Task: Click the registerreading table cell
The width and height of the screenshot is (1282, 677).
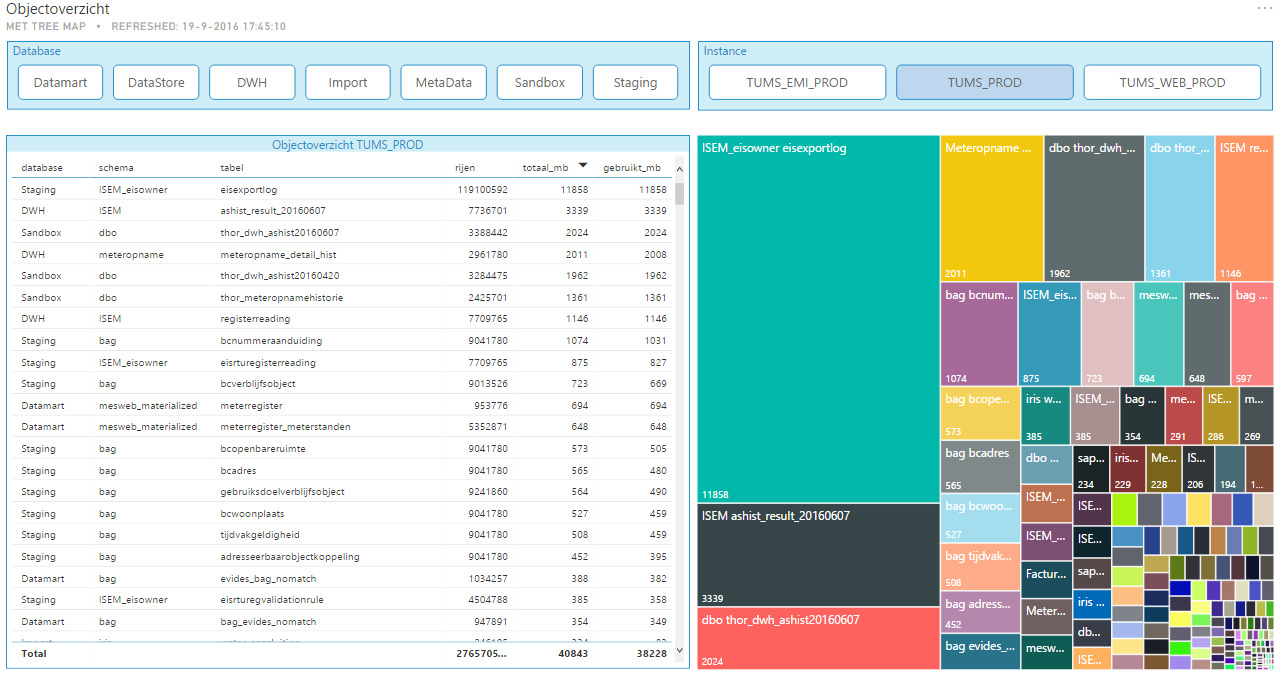Action: [254, 319]
